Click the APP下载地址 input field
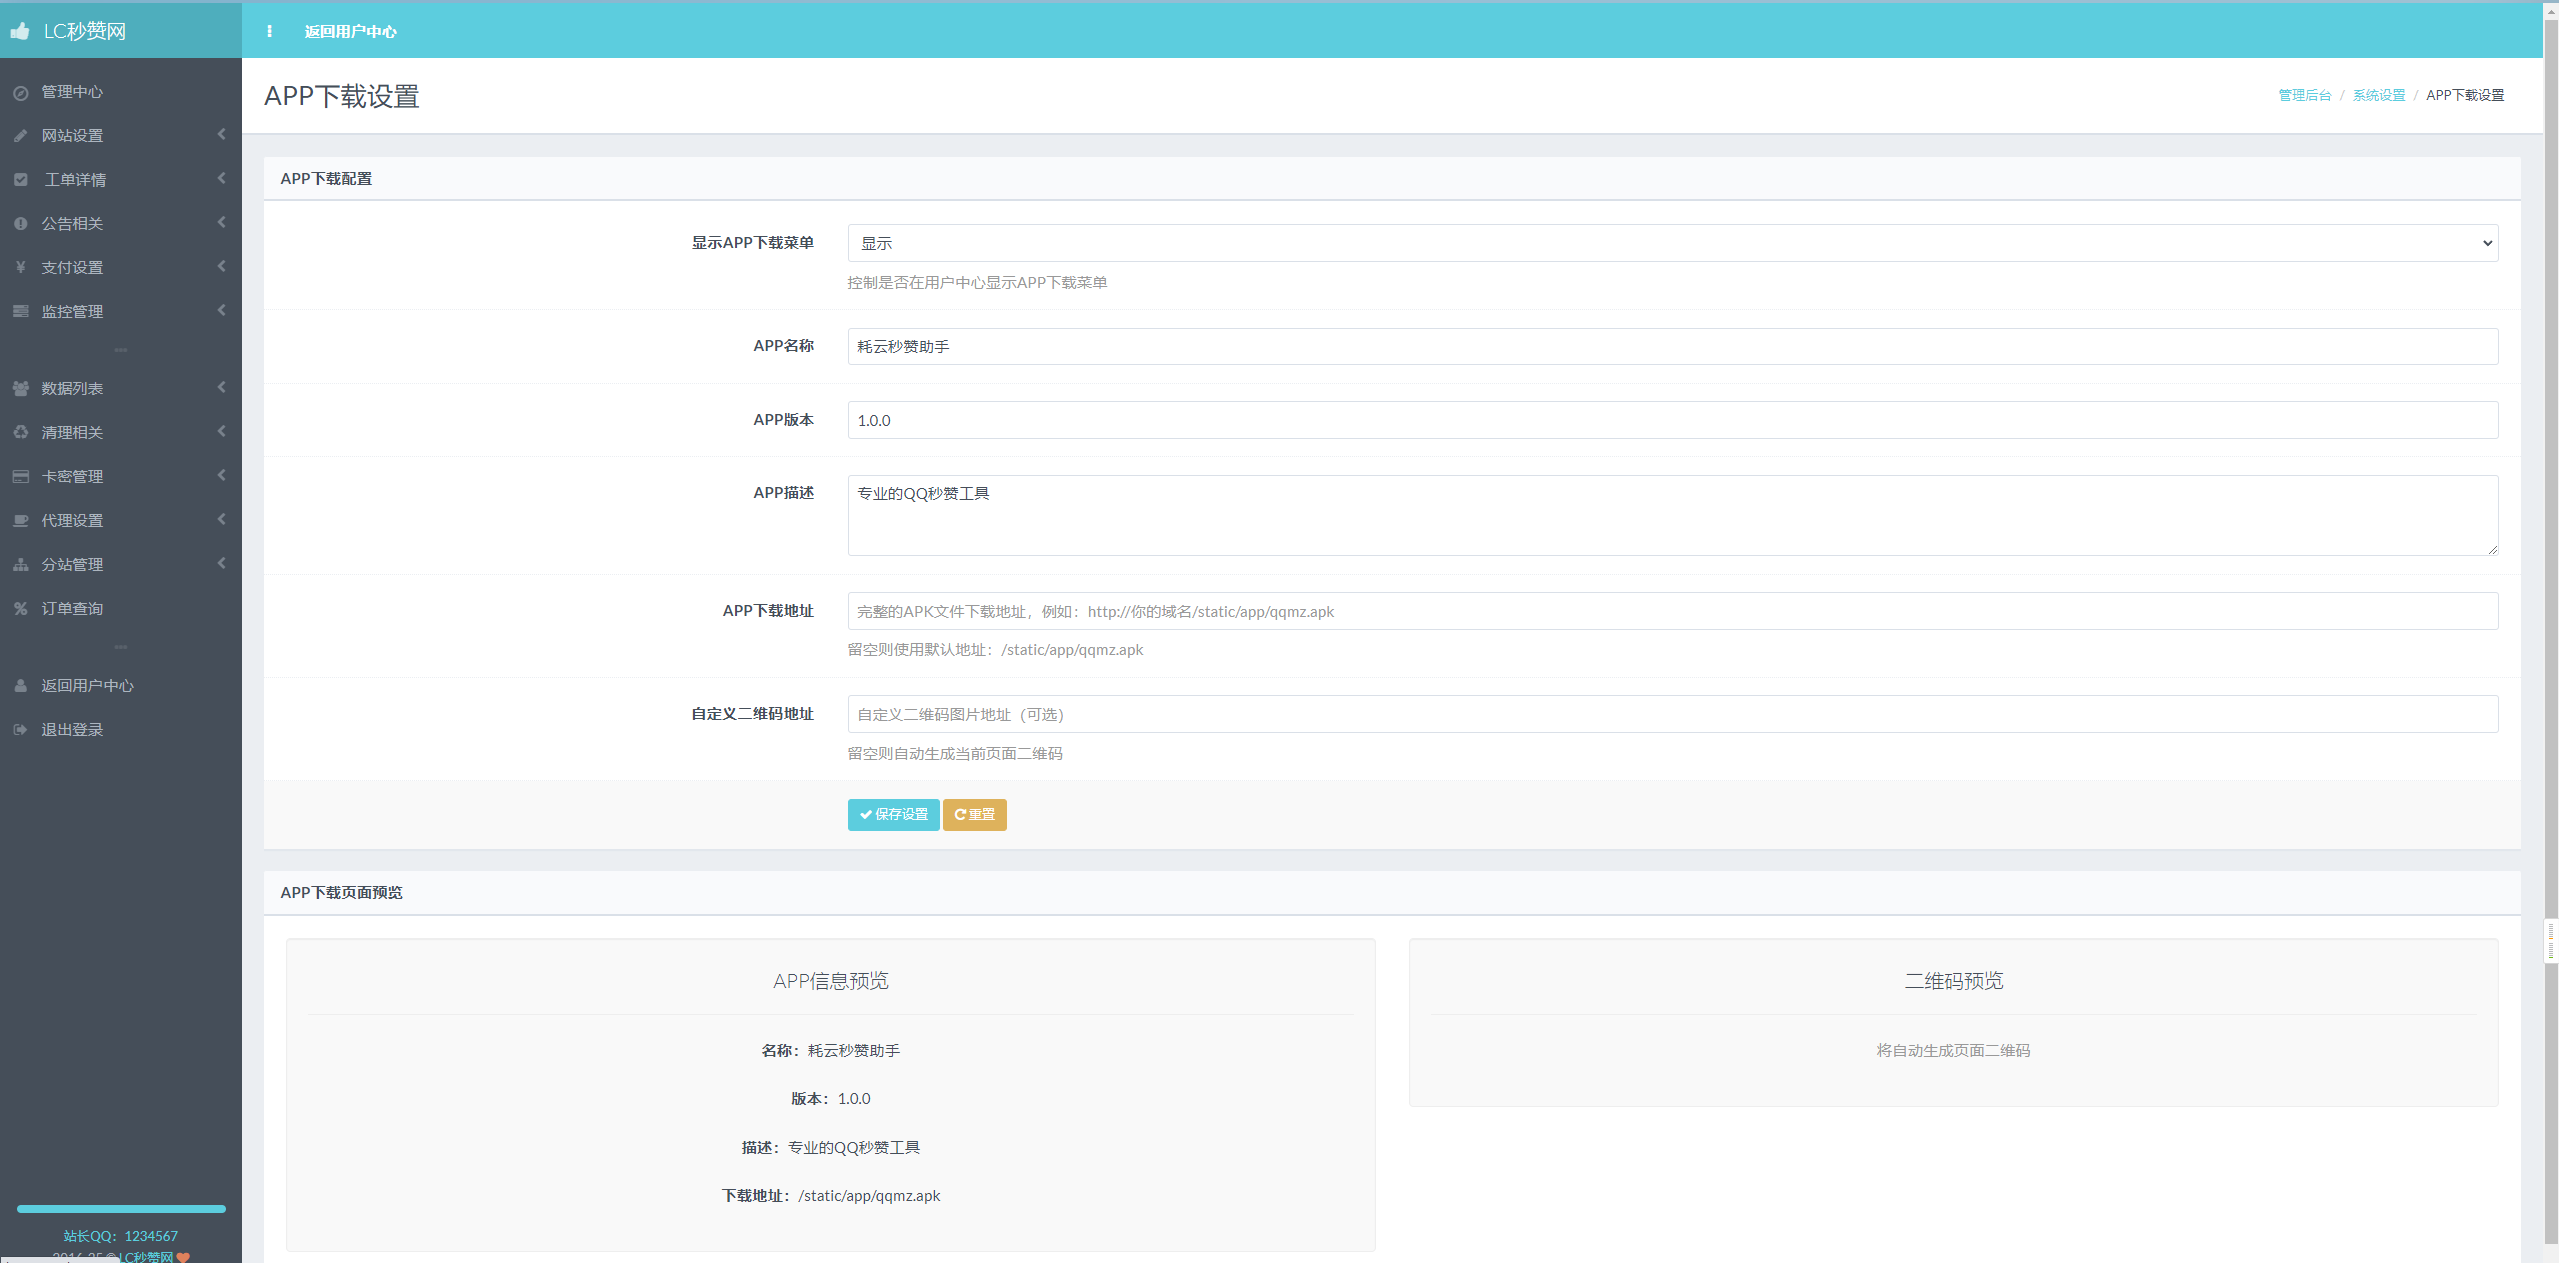This screenshot has width=2559, height=1263. [1672, 611]
